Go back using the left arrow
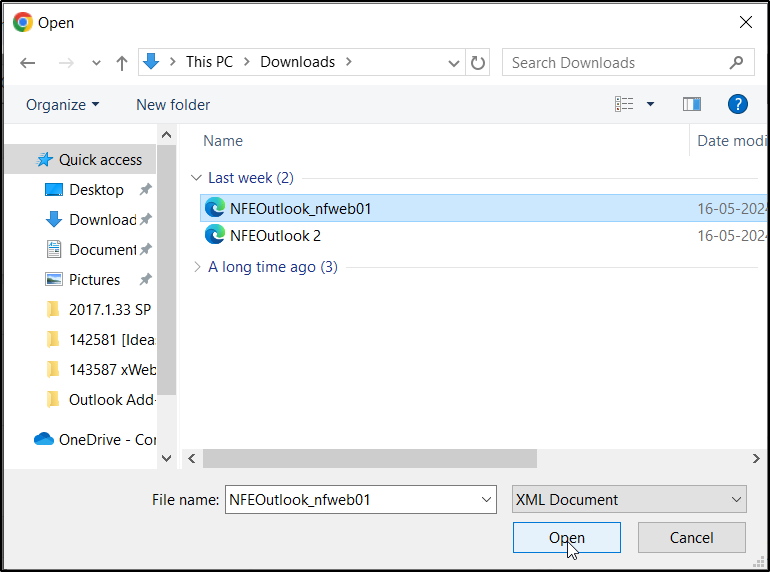This screenshot has height=572, width=770. point(28,63)
